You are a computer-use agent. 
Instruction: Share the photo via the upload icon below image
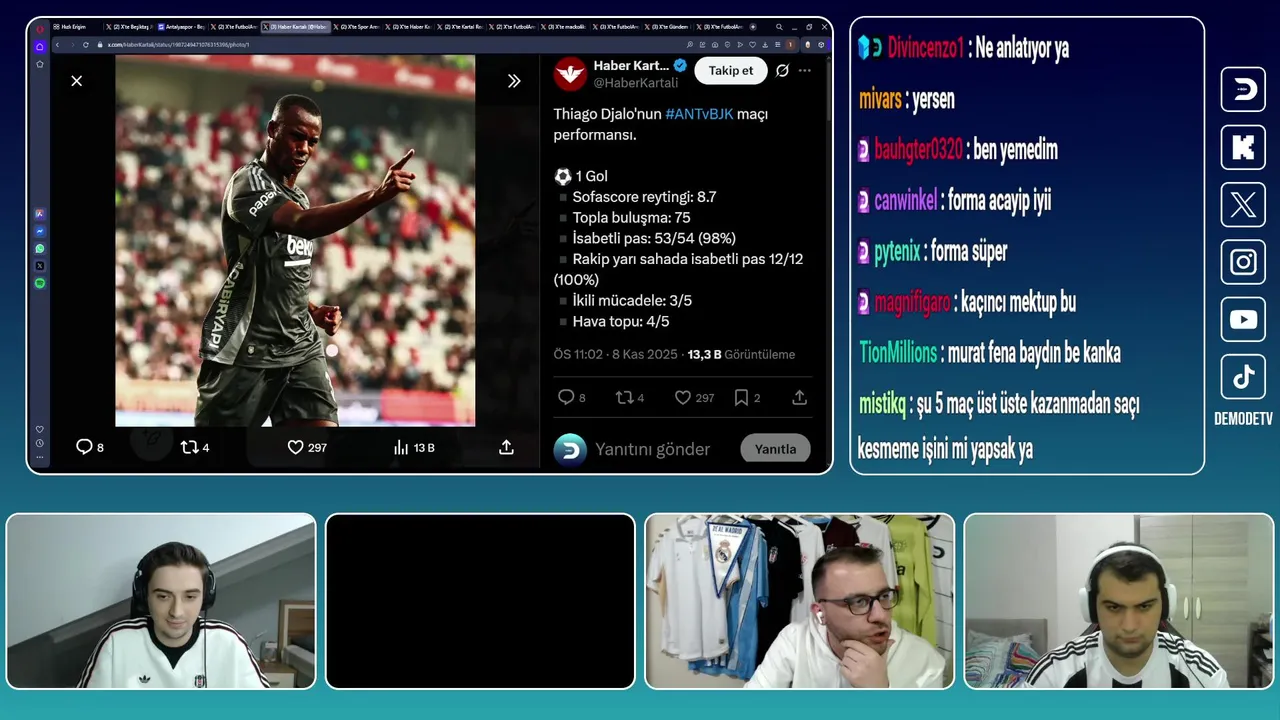[x=506, y=447]
